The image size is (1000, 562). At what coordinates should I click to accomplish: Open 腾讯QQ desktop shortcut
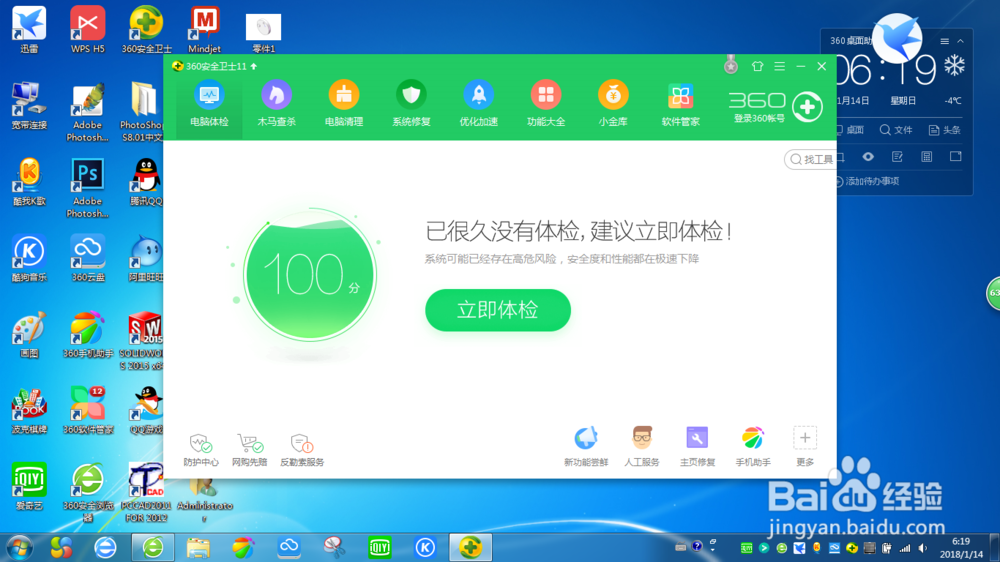[x=146, y=182]
